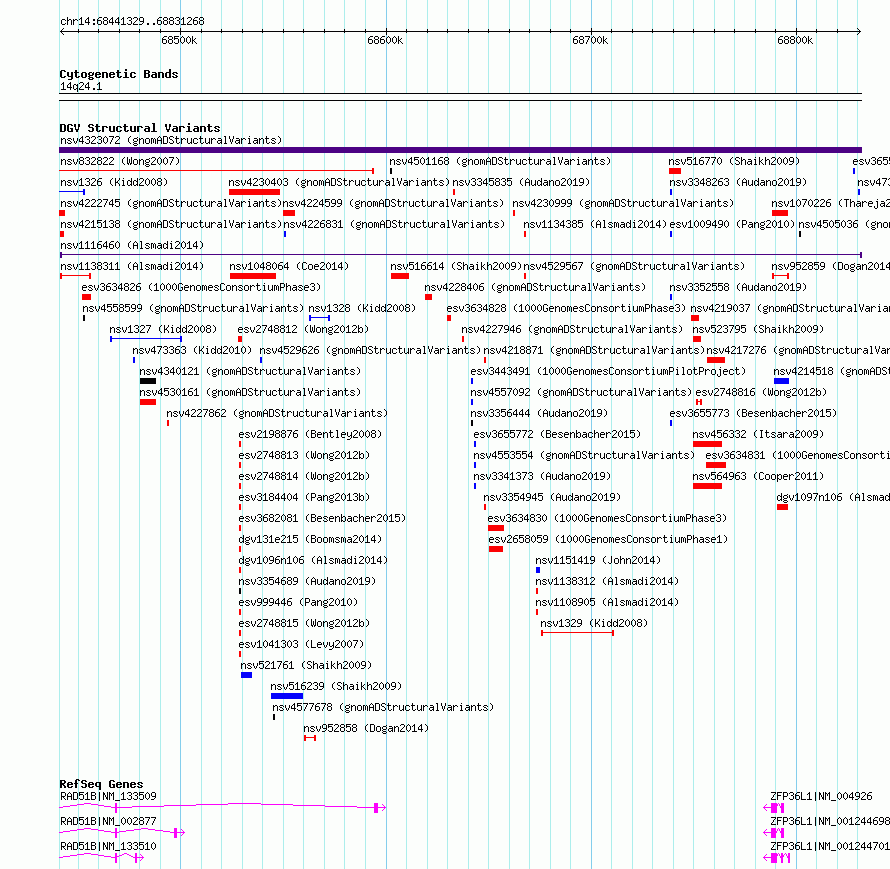890x869 pixels.
Task: Select nsv1151419 (John2014) variant
Action: (598, 560)
